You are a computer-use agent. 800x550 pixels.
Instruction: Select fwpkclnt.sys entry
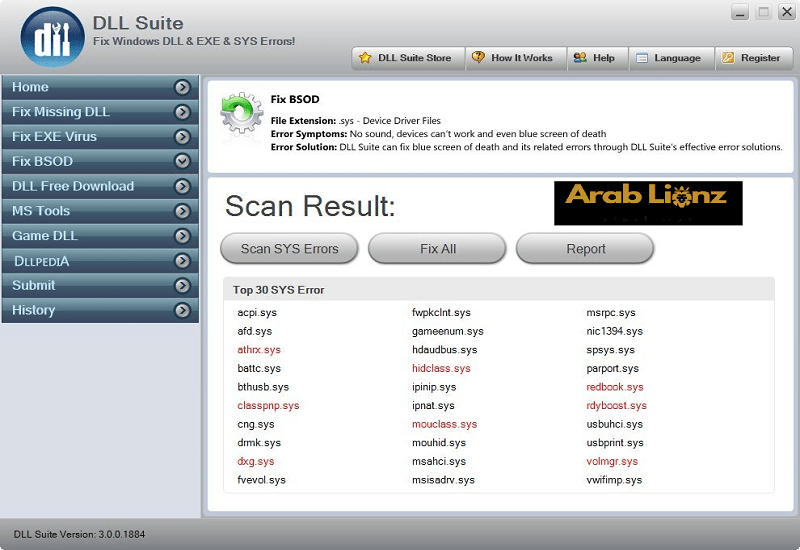point(441,313)
